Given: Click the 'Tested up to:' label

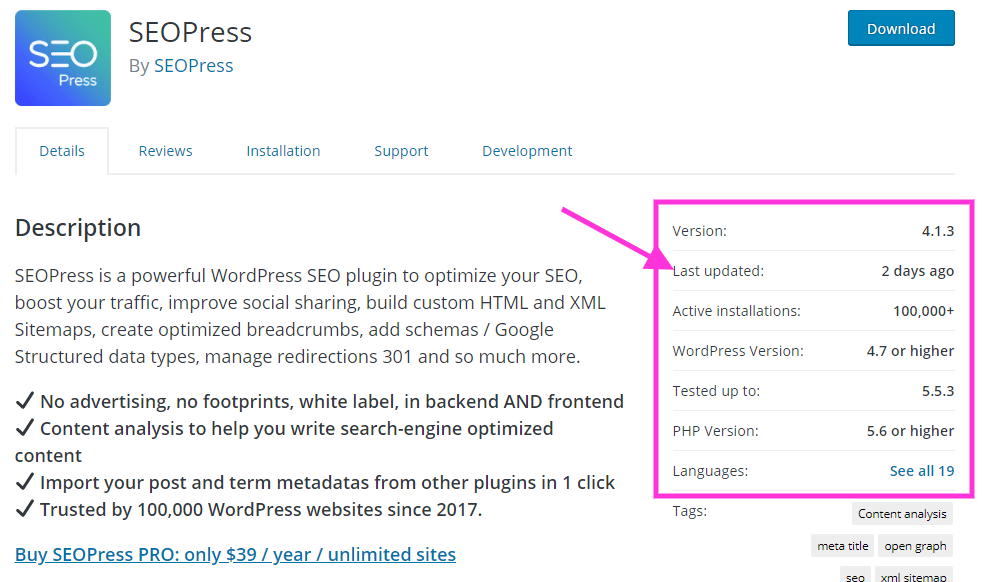Looking at the screenshot, I should [716, 391].
